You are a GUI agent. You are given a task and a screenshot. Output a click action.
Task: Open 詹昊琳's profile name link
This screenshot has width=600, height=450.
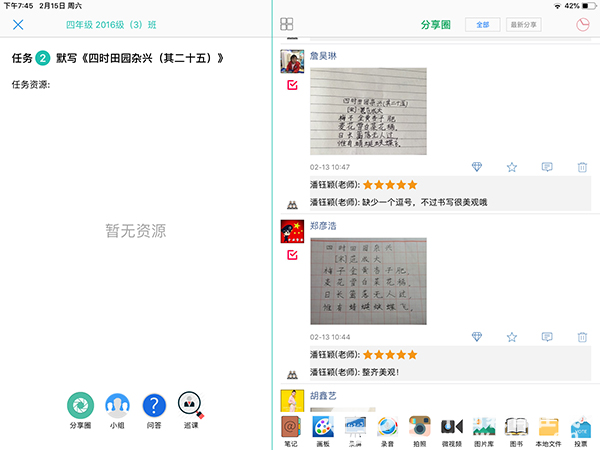323,56
